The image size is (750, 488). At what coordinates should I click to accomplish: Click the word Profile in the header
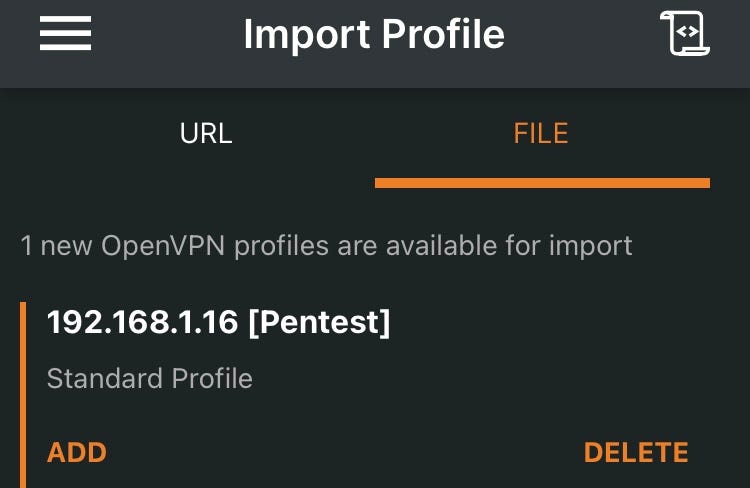point(443,34)
